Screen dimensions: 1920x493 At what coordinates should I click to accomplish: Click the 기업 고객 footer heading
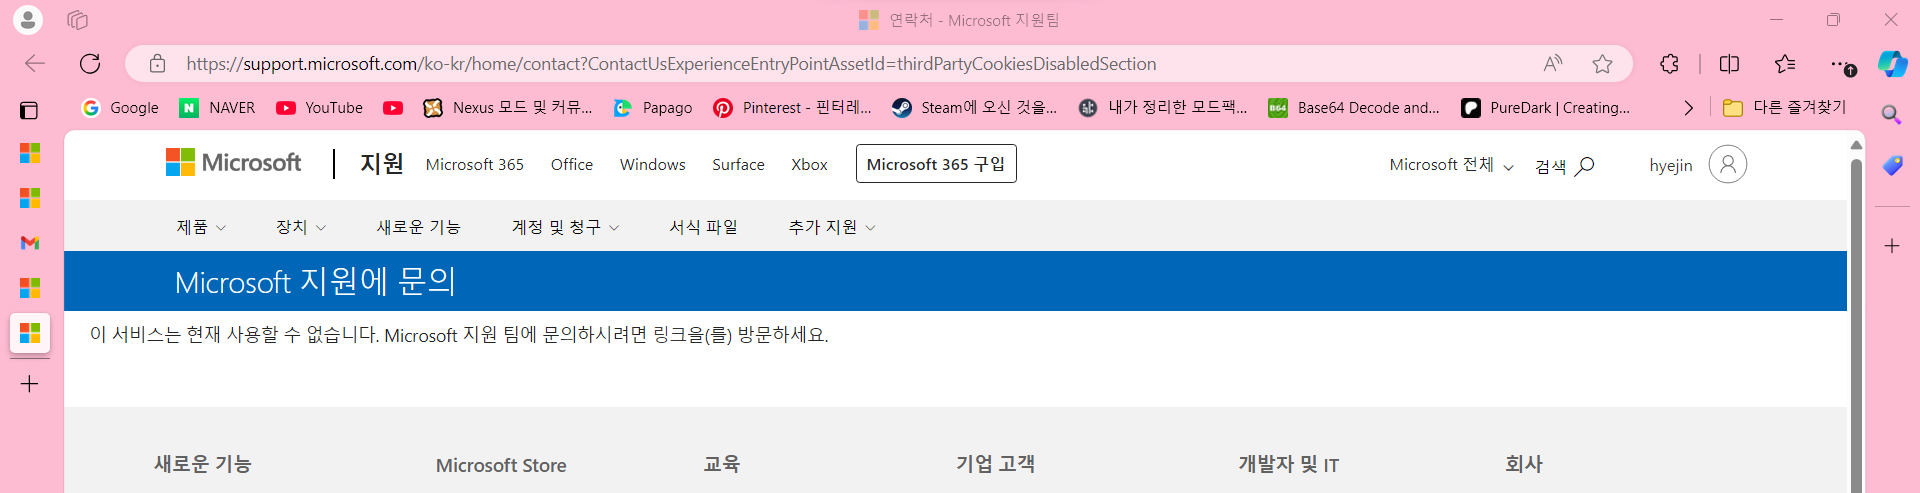click(995, 464)
